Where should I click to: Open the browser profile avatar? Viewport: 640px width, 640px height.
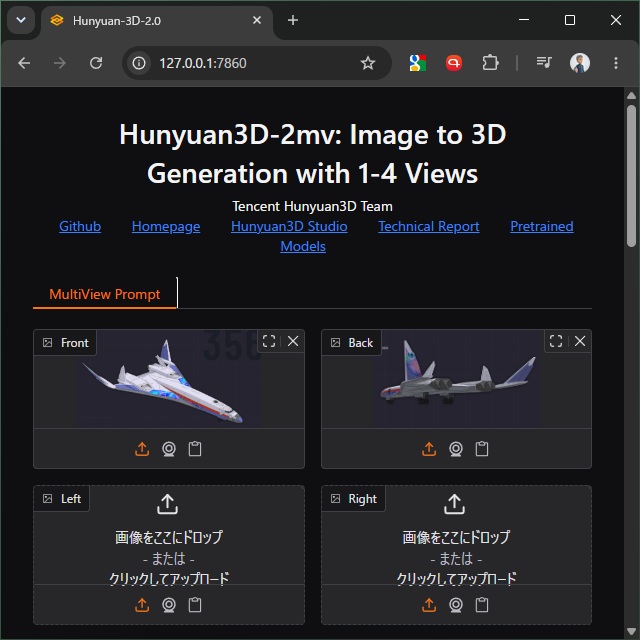coord(580,63)
